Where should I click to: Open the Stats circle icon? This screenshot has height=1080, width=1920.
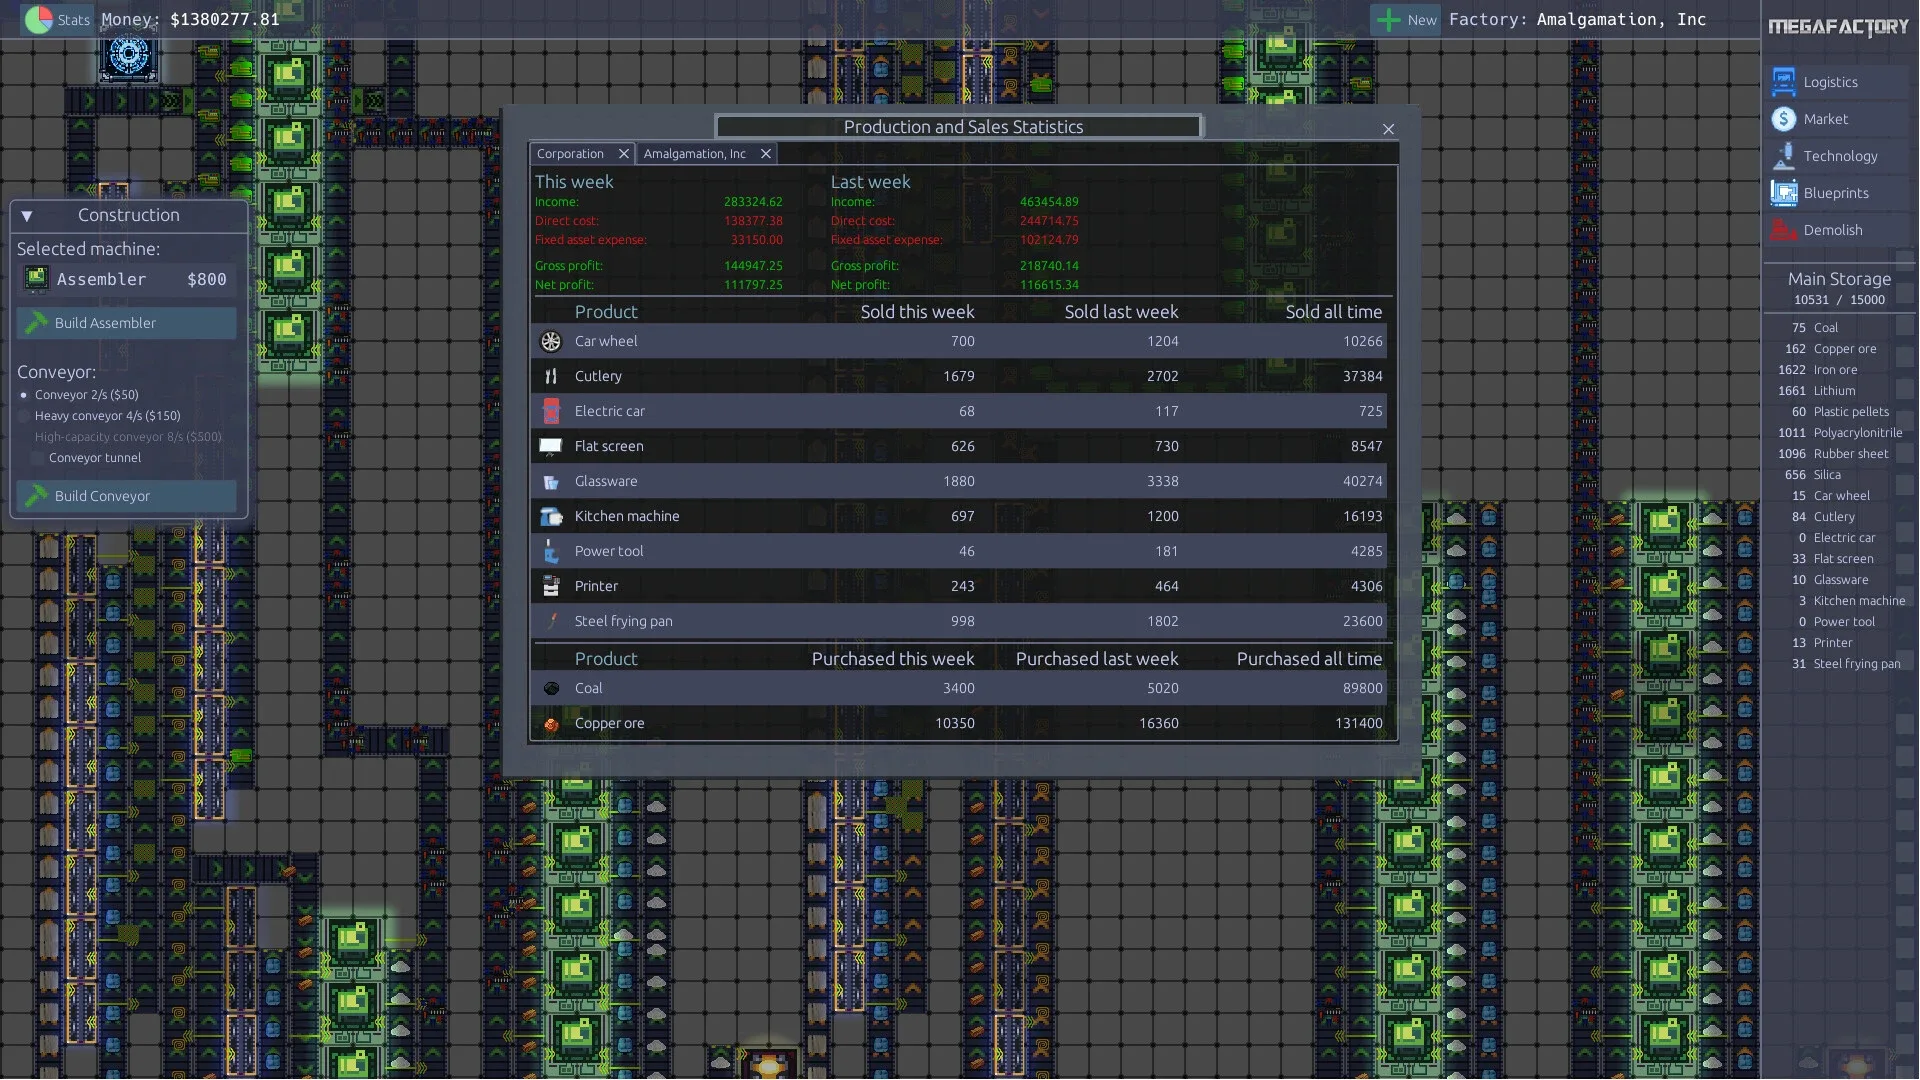(x=40, y=18)
